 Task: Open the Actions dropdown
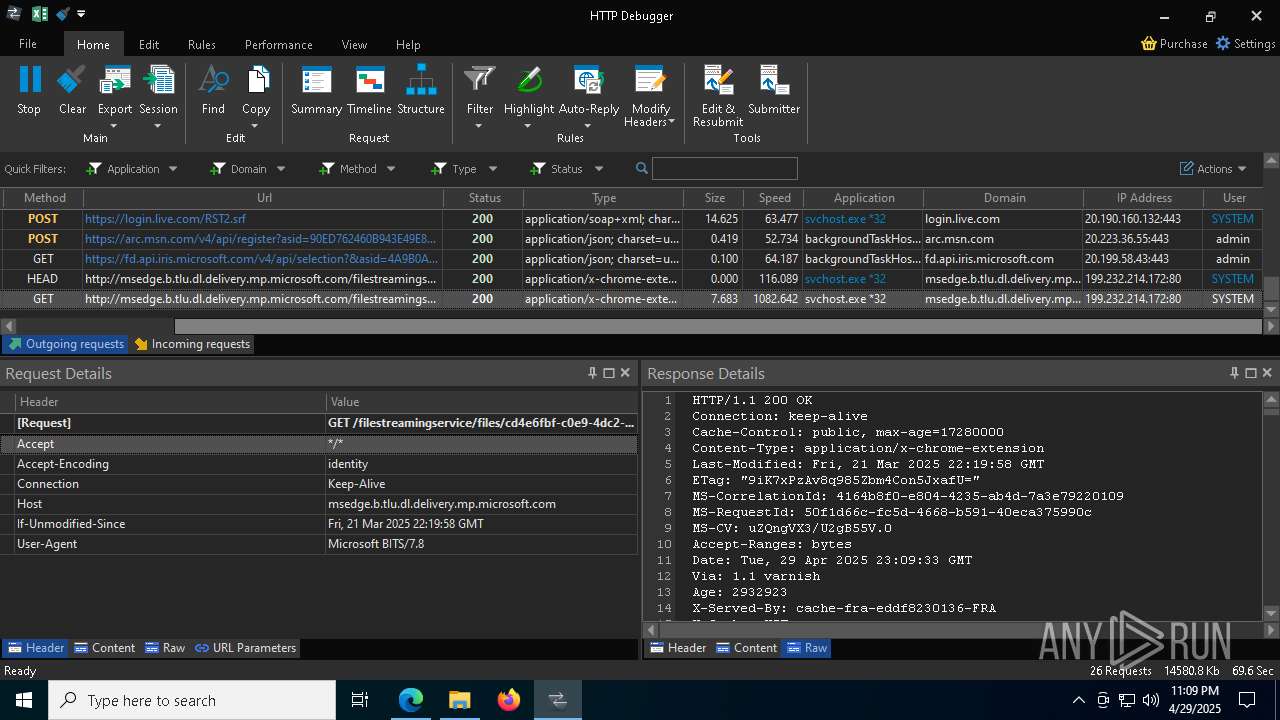[1213, 169]
